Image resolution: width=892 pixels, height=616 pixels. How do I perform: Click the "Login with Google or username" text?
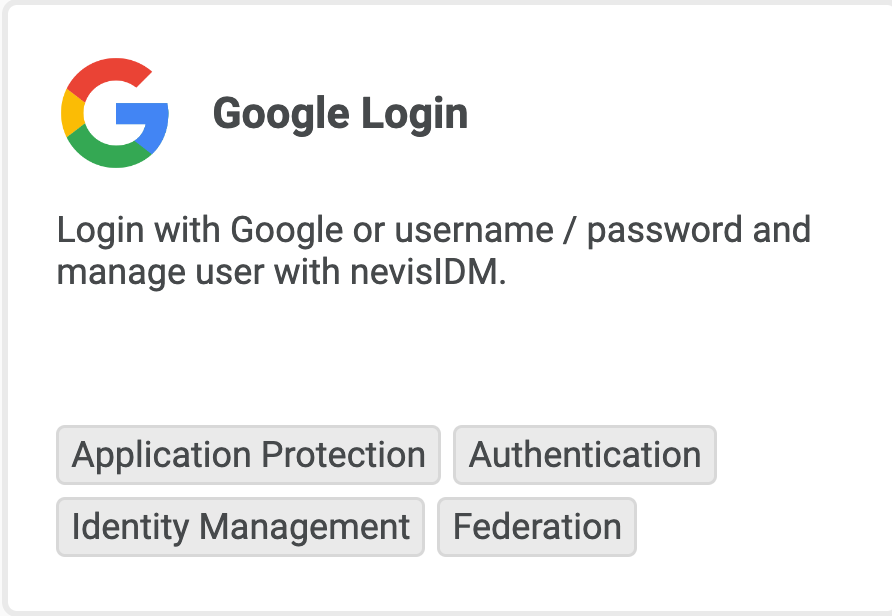click(300, 230)
